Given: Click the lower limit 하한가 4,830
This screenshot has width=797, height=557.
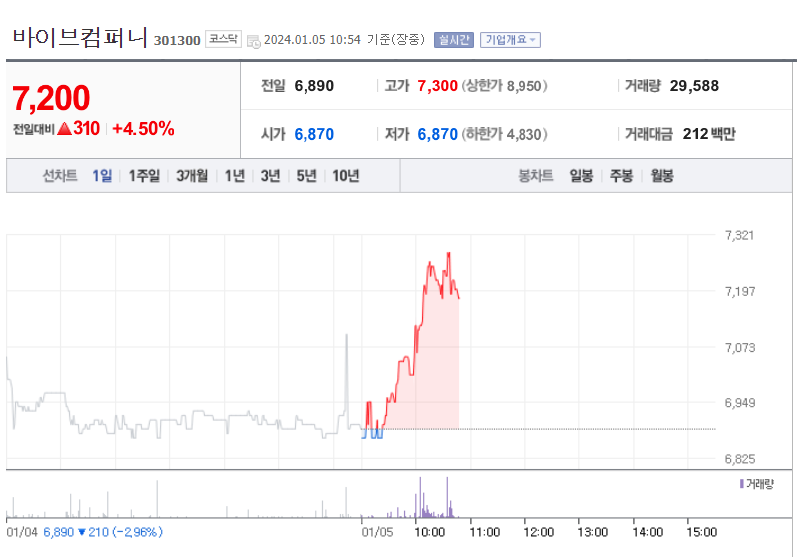Looking at the screenshot, I should click(504, 134).
